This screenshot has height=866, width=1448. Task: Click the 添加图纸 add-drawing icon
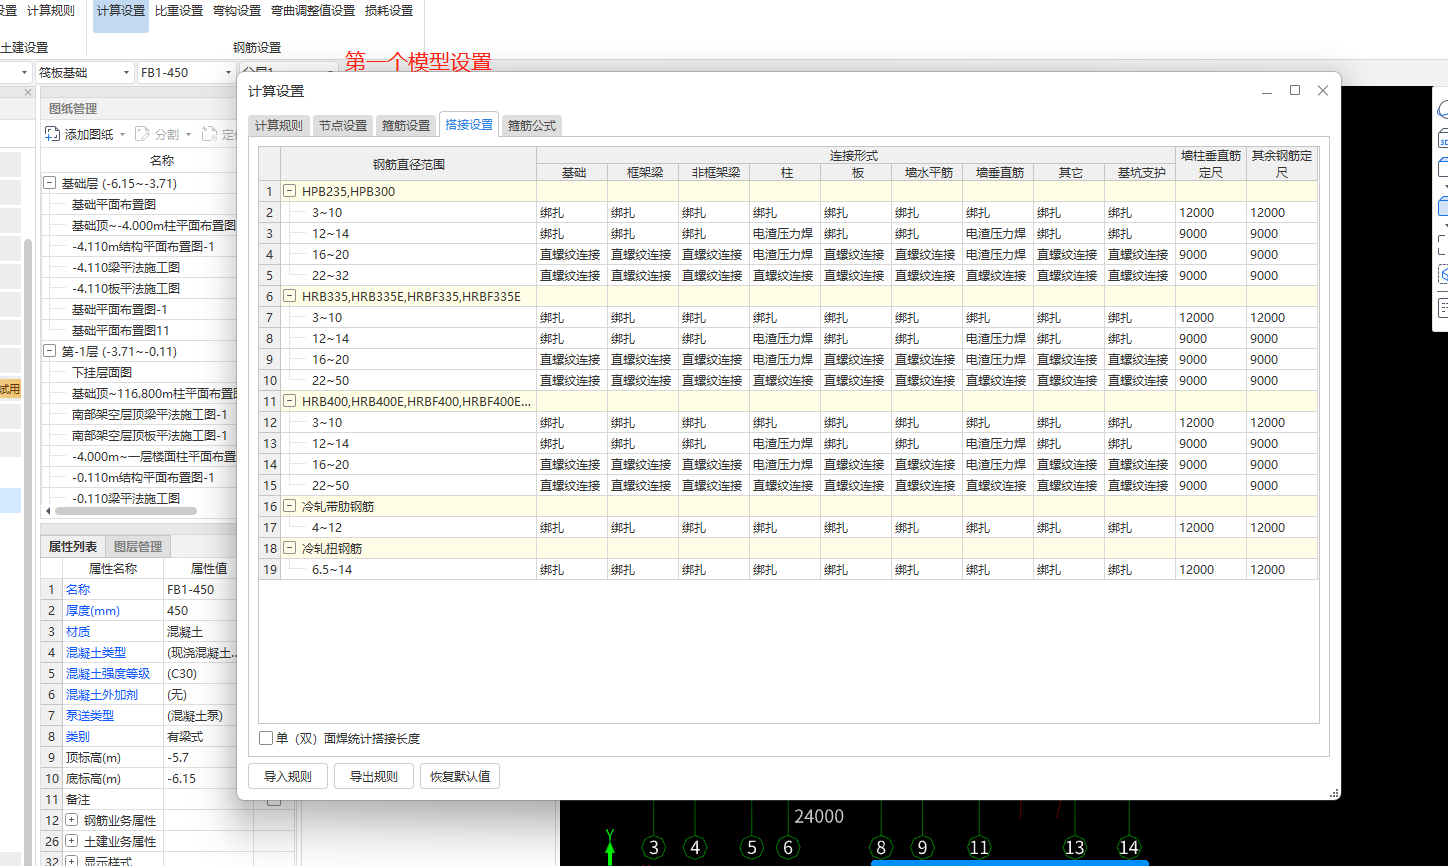click(53, 134)
